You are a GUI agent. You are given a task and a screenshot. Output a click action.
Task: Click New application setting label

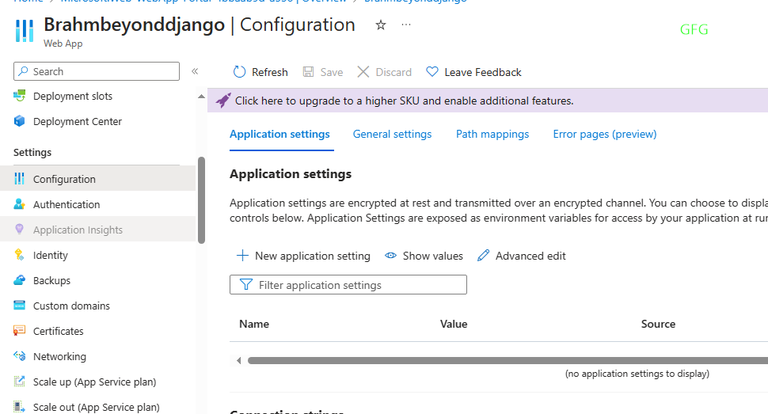click(x=312, y=256)
